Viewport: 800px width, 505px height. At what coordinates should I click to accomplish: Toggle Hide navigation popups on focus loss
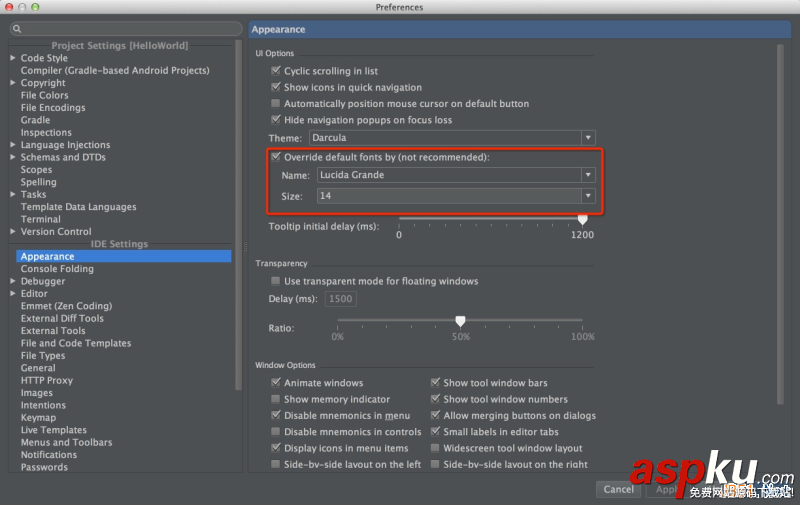[276, 119]
